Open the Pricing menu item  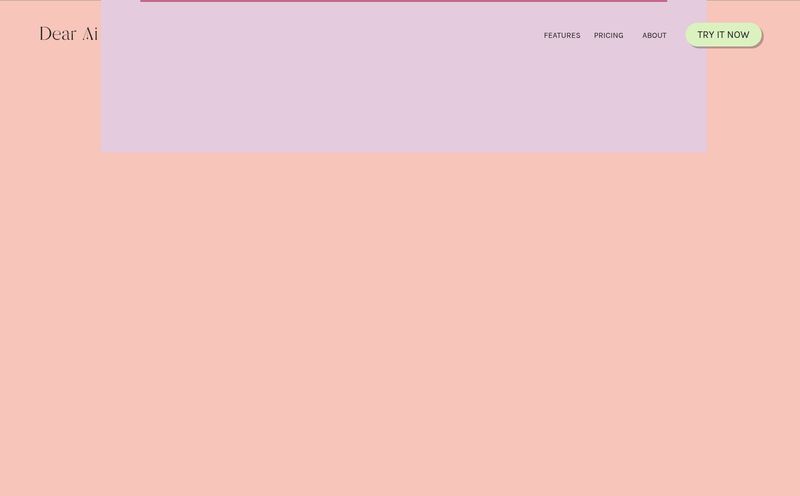608,35
